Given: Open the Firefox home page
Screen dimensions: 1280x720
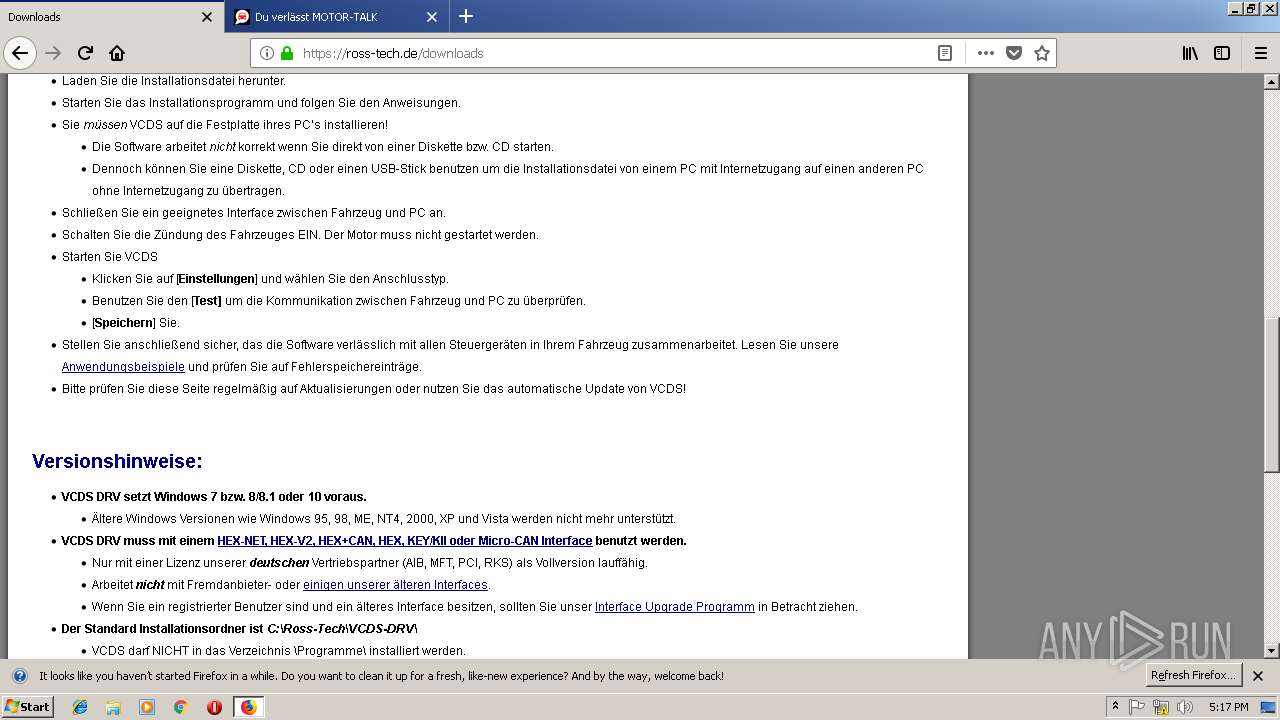Looking at the screenshot, I should [x=117, y=53].
